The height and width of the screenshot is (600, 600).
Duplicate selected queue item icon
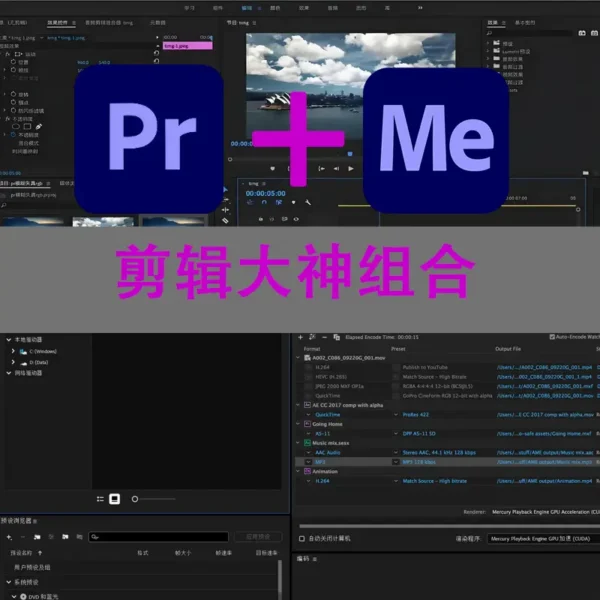(336, 337)
